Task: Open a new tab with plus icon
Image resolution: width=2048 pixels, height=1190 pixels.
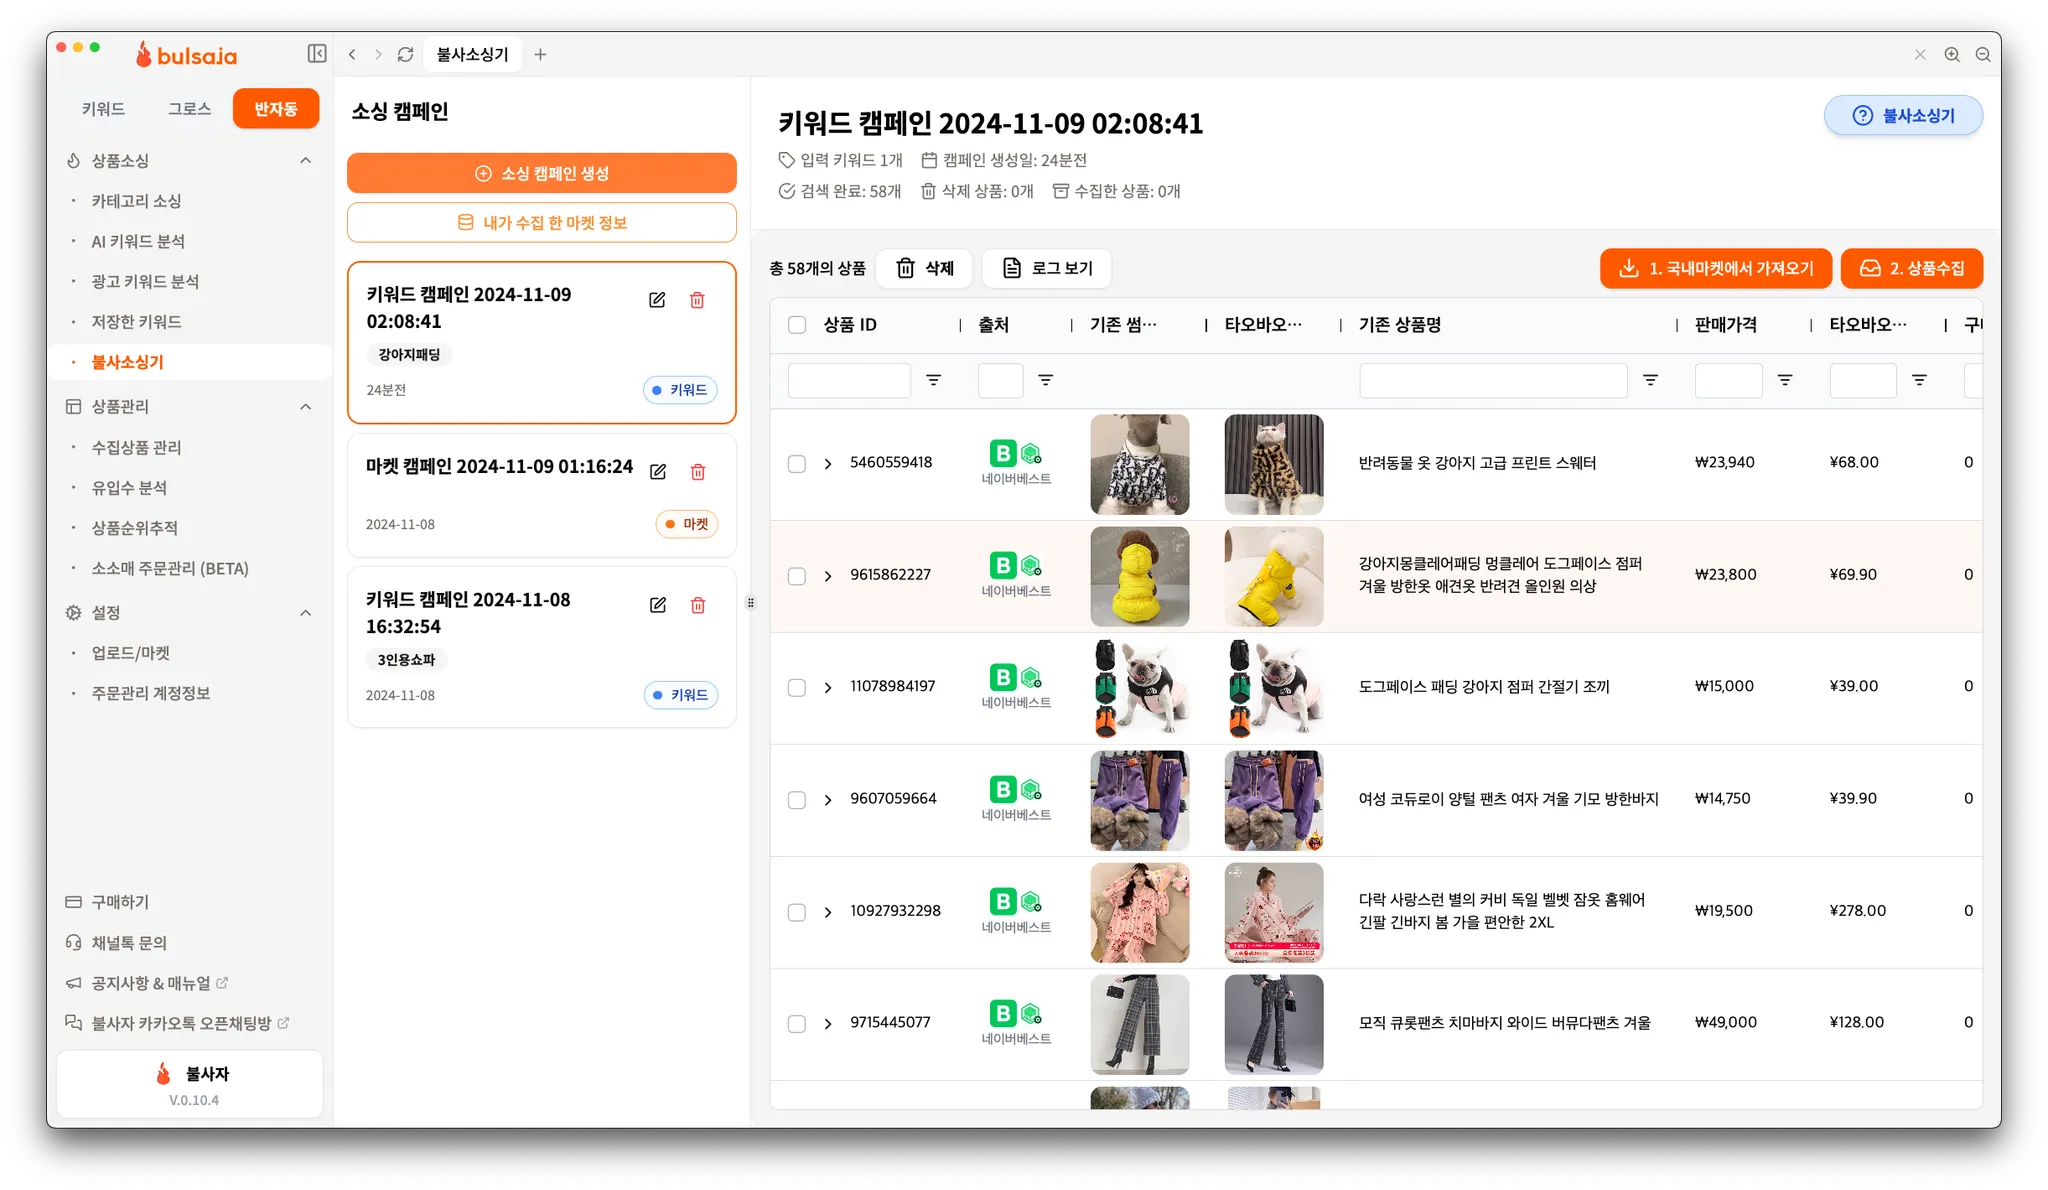Action: point(540,54)
